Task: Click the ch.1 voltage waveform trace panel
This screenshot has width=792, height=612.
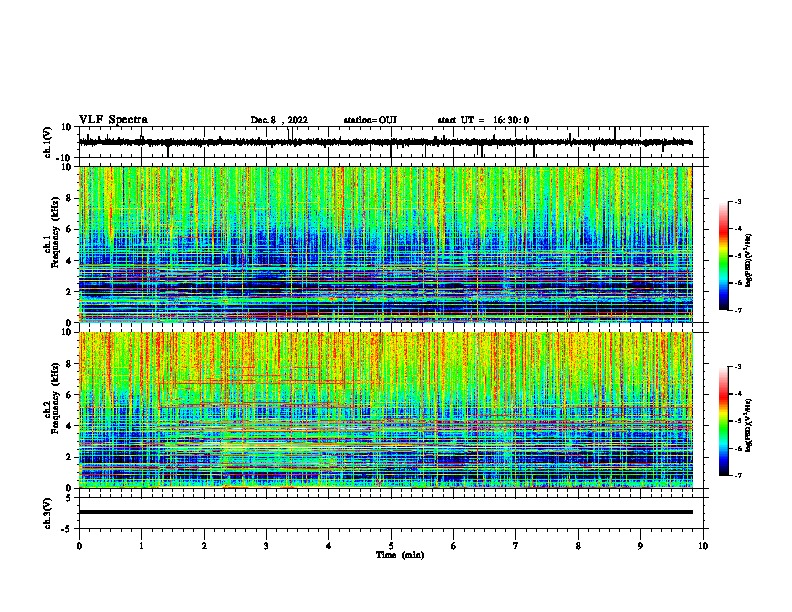Action: point(391,142)
